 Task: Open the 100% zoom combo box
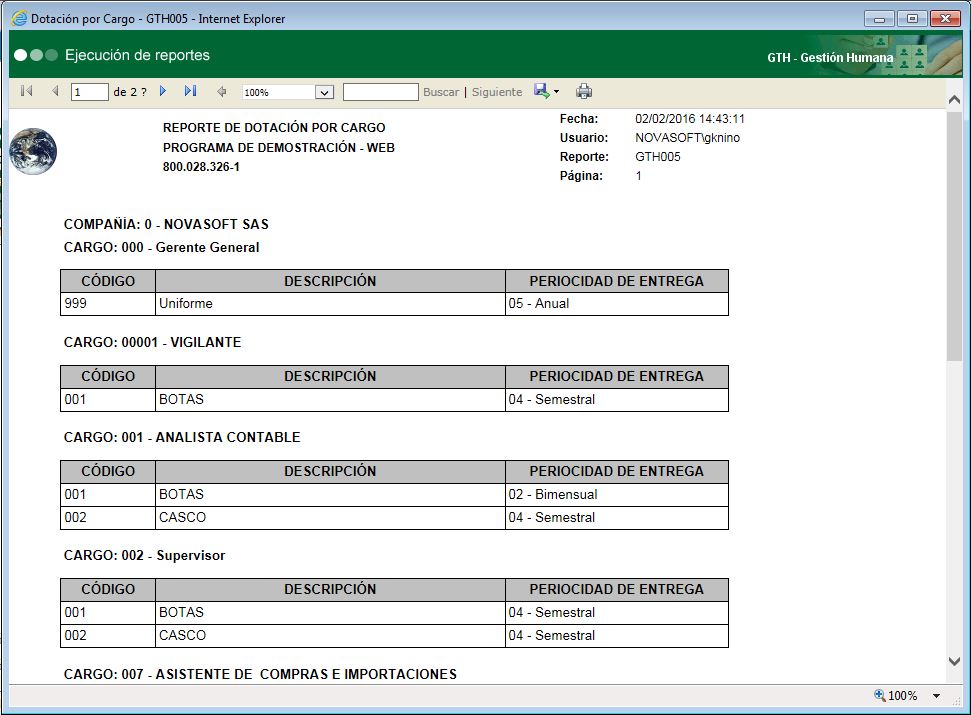point(288,92)
